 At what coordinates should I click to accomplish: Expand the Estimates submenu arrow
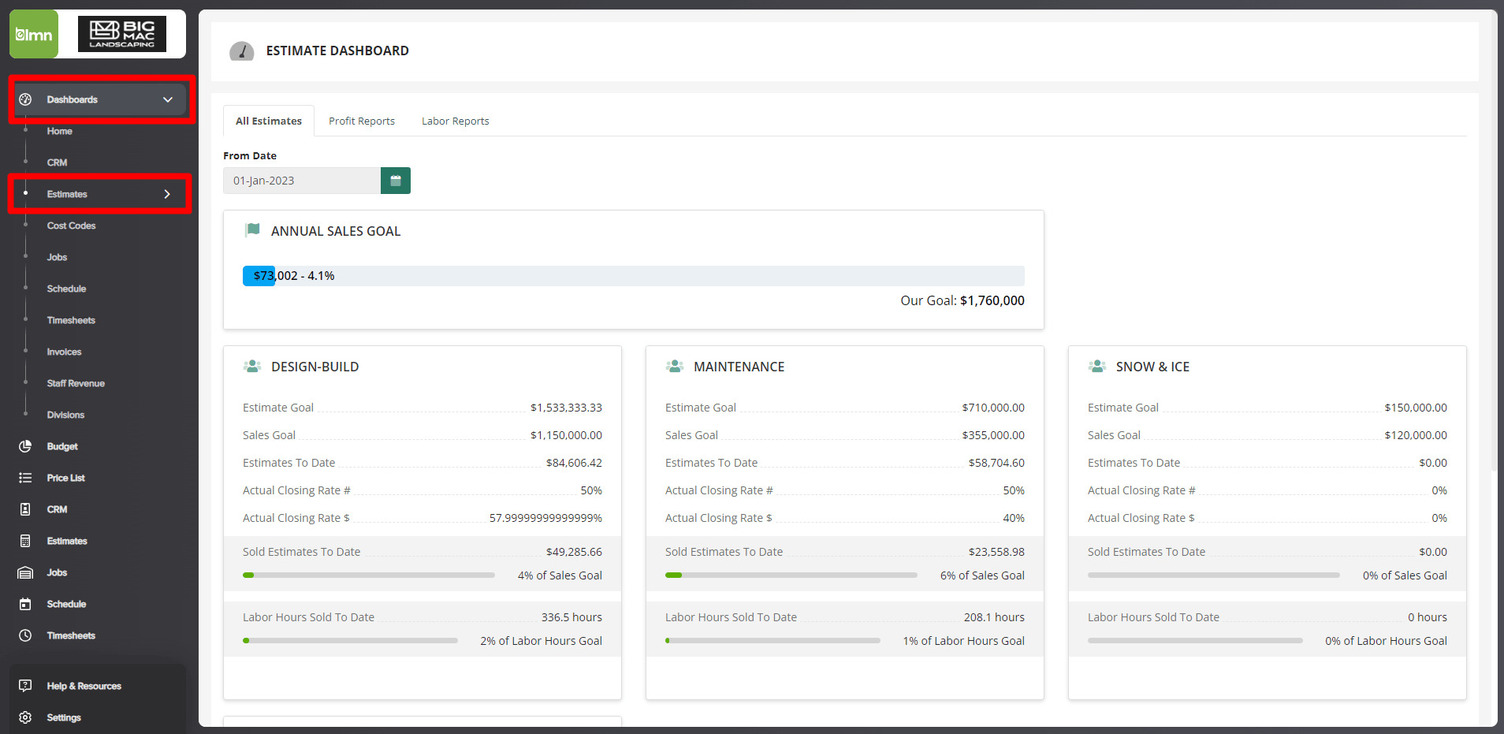[169, 194]
